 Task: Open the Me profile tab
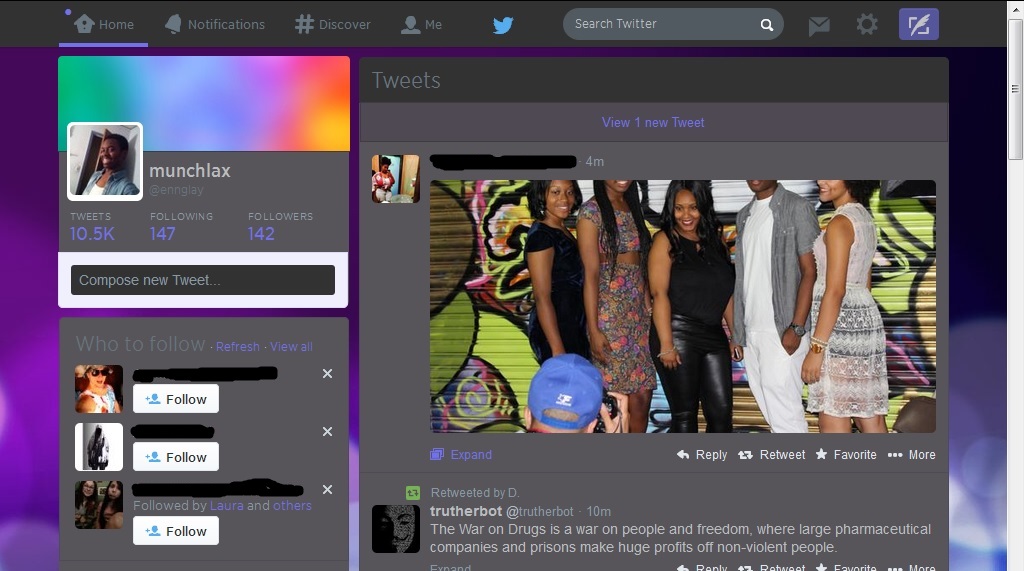421,24
